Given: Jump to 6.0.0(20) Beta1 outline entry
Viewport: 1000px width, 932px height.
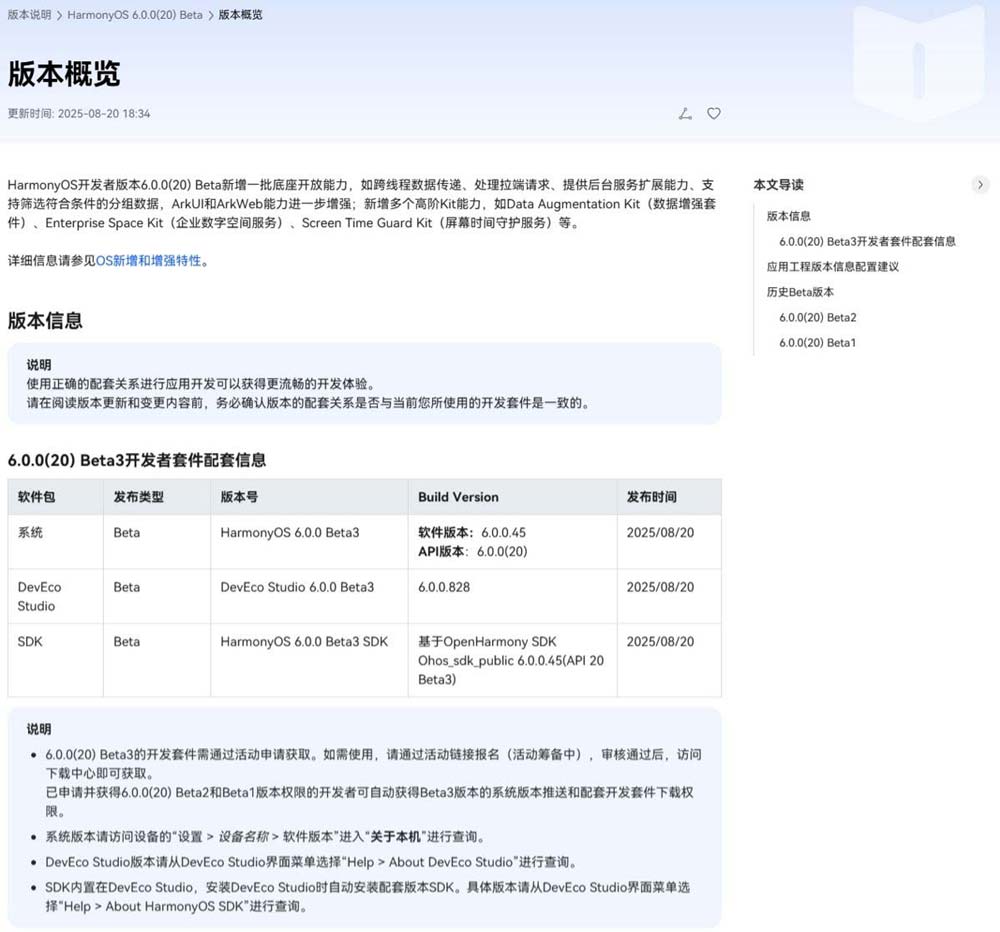Looking at the screenshot, I should click(817, 343).
